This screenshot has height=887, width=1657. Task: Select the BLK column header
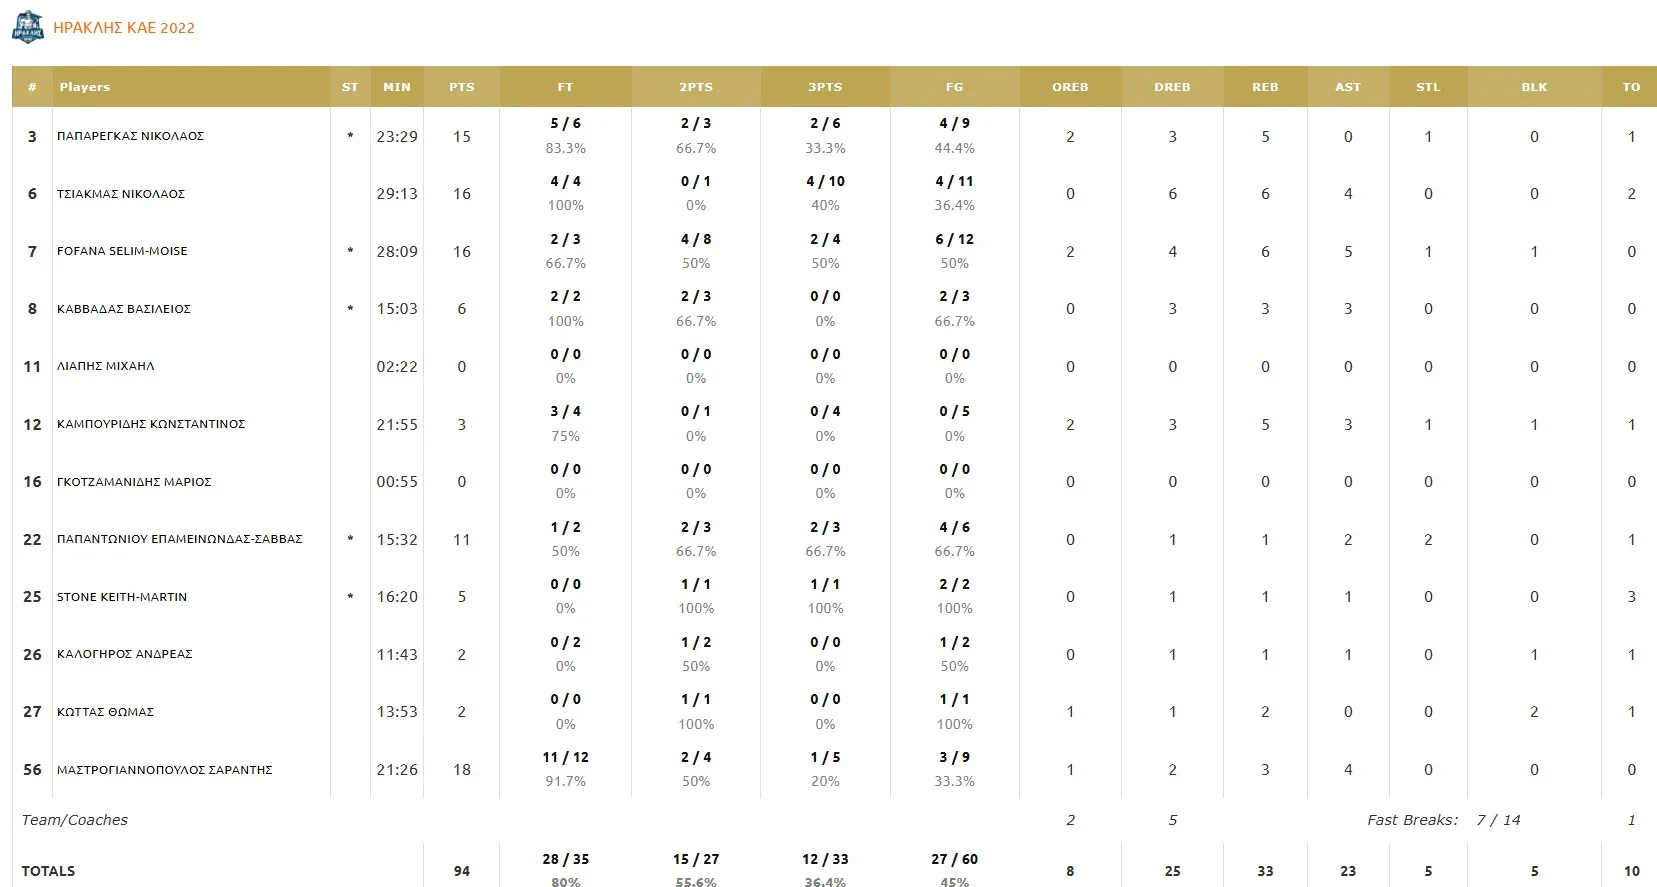pyautogui.click(x=1534, y=87)
